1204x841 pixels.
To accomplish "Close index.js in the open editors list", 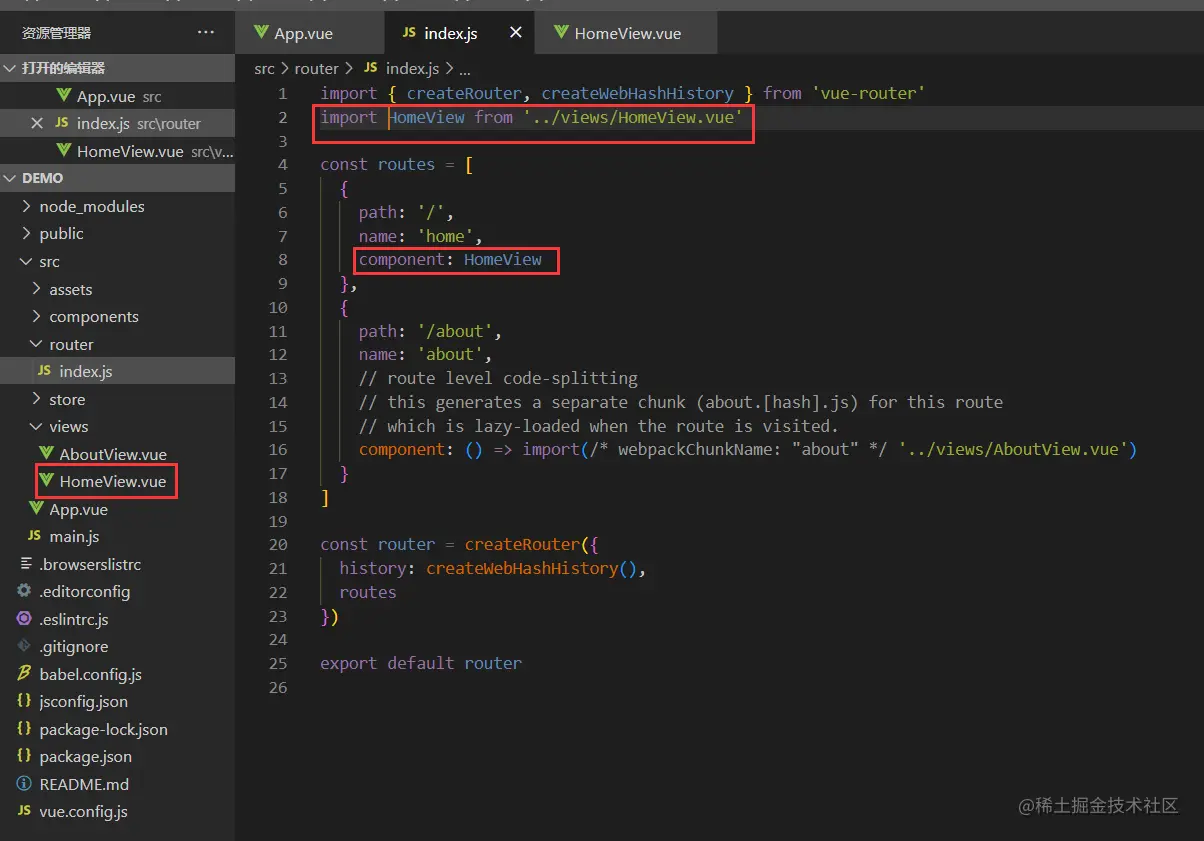I will click(x=37, y=124).
